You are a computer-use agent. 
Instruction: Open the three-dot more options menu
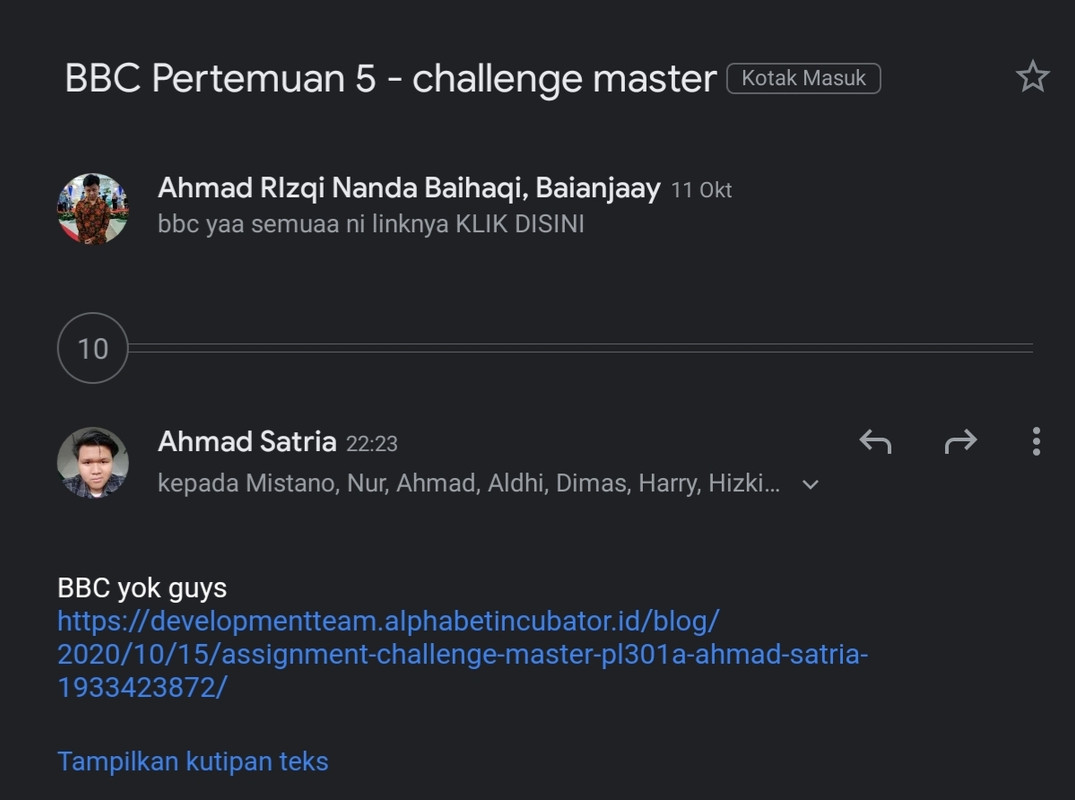click(1036, 441)
